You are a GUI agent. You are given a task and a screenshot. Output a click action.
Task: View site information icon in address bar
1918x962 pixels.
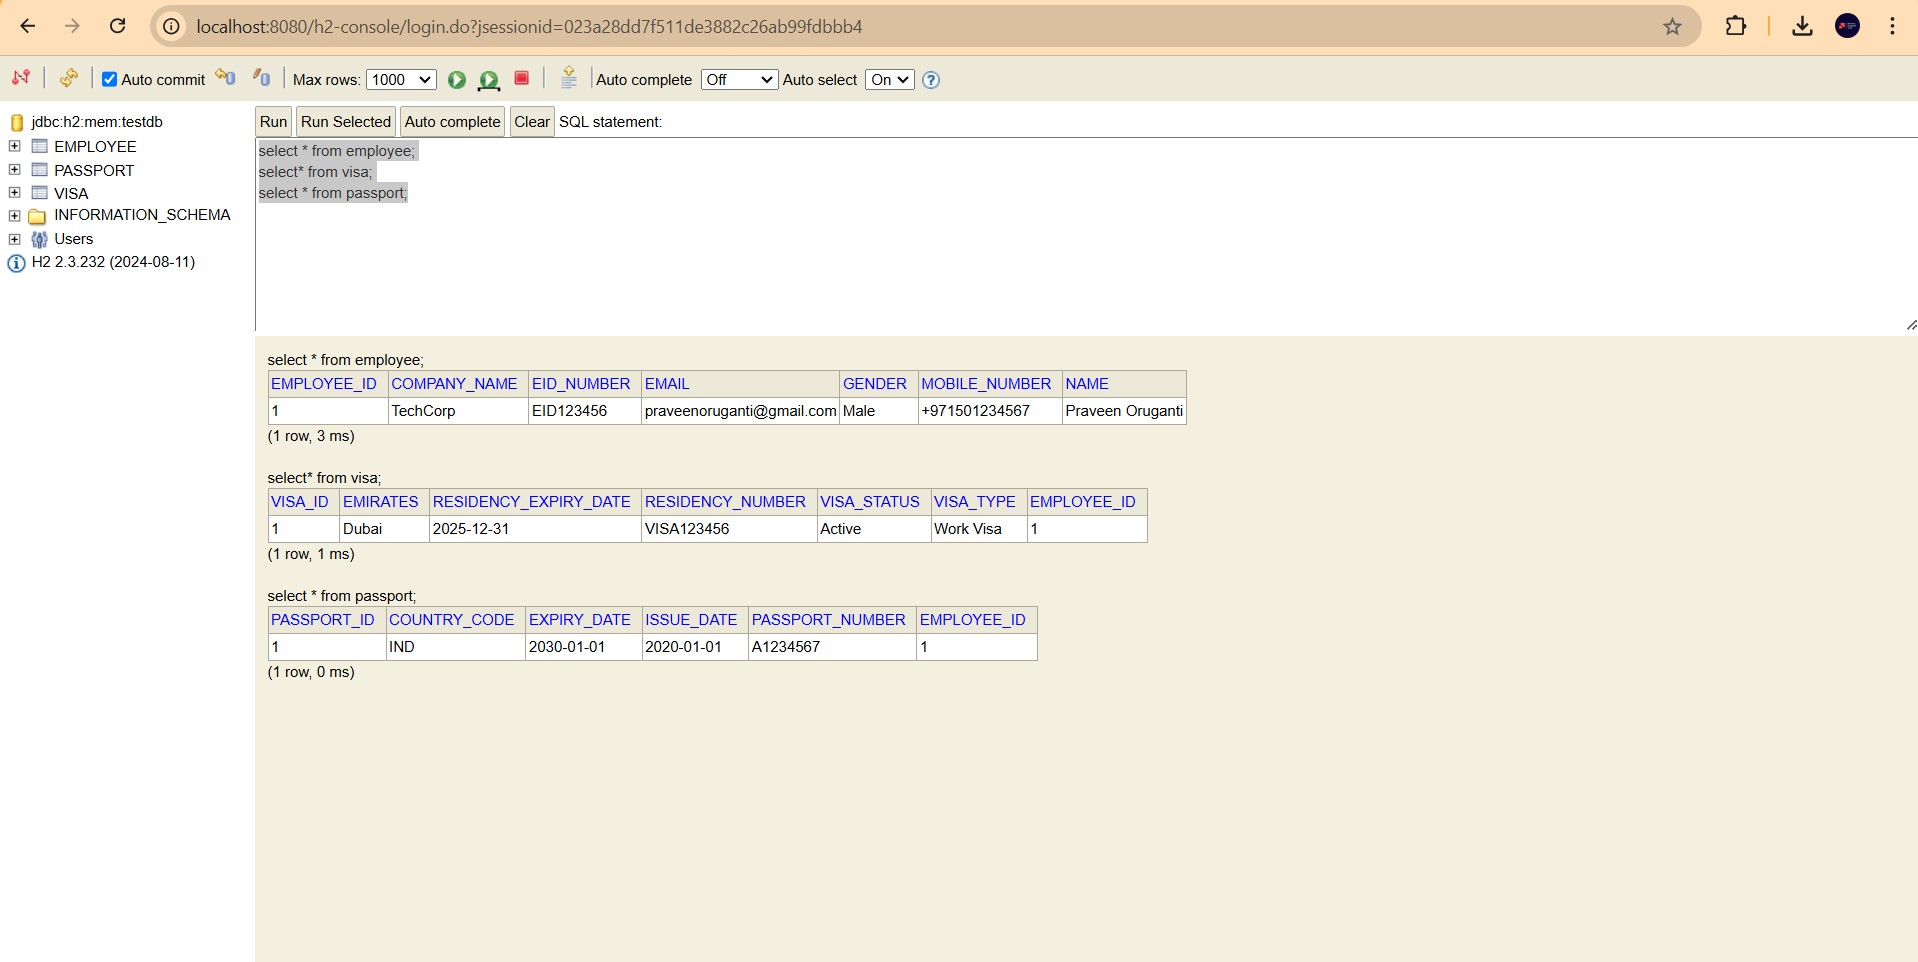click(172, 27)
